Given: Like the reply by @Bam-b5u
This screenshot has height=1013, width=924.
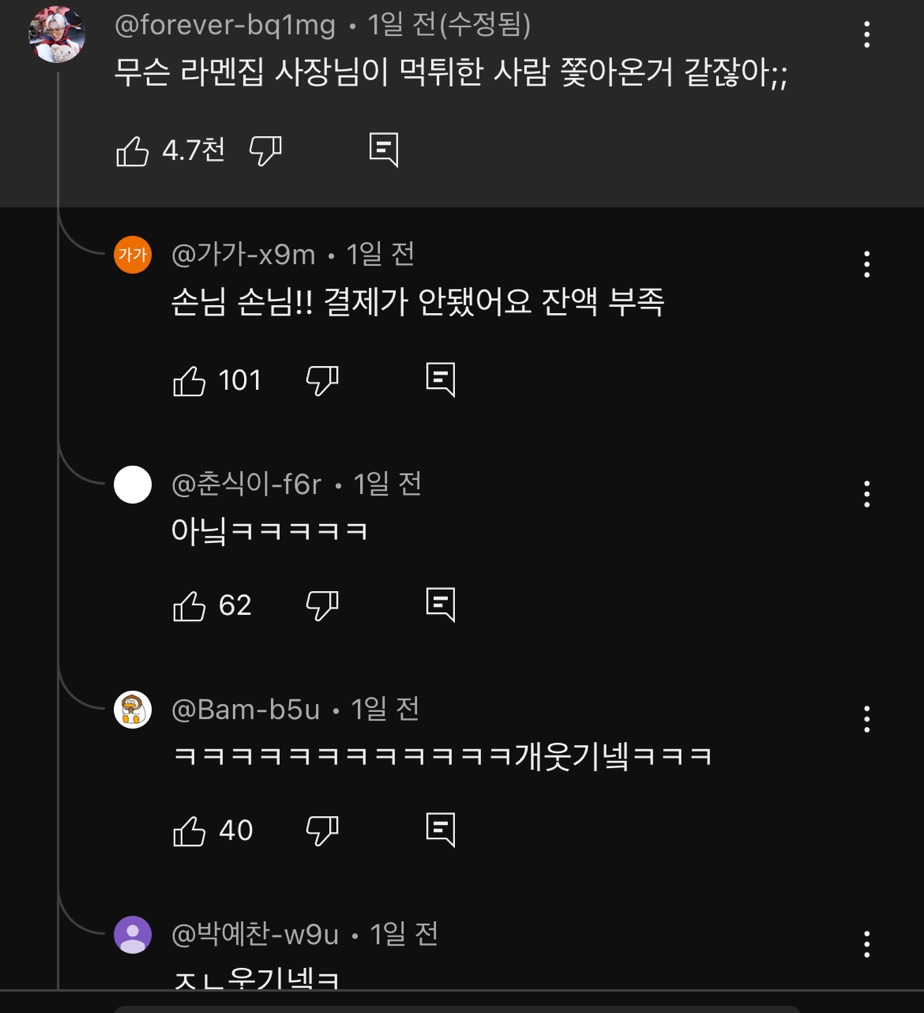Looking at the screenshot, I should click(189, 830).
